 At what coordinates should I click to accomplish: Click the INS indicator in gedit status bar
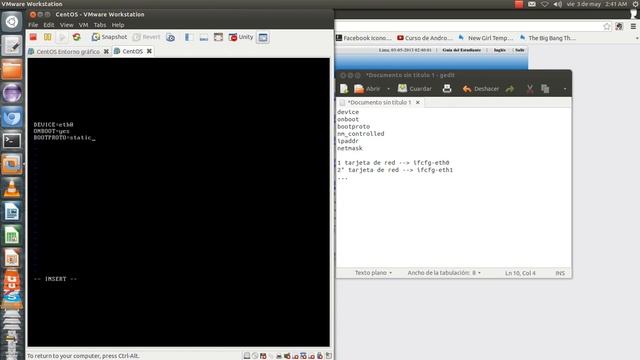click(x=560, y=273)
